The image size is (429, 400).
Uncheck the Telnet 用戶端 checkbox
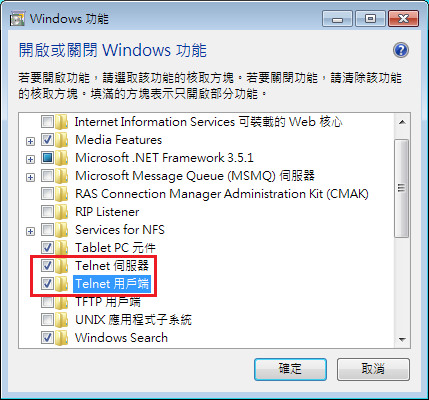pyautogui.click(x=47, y=284)
